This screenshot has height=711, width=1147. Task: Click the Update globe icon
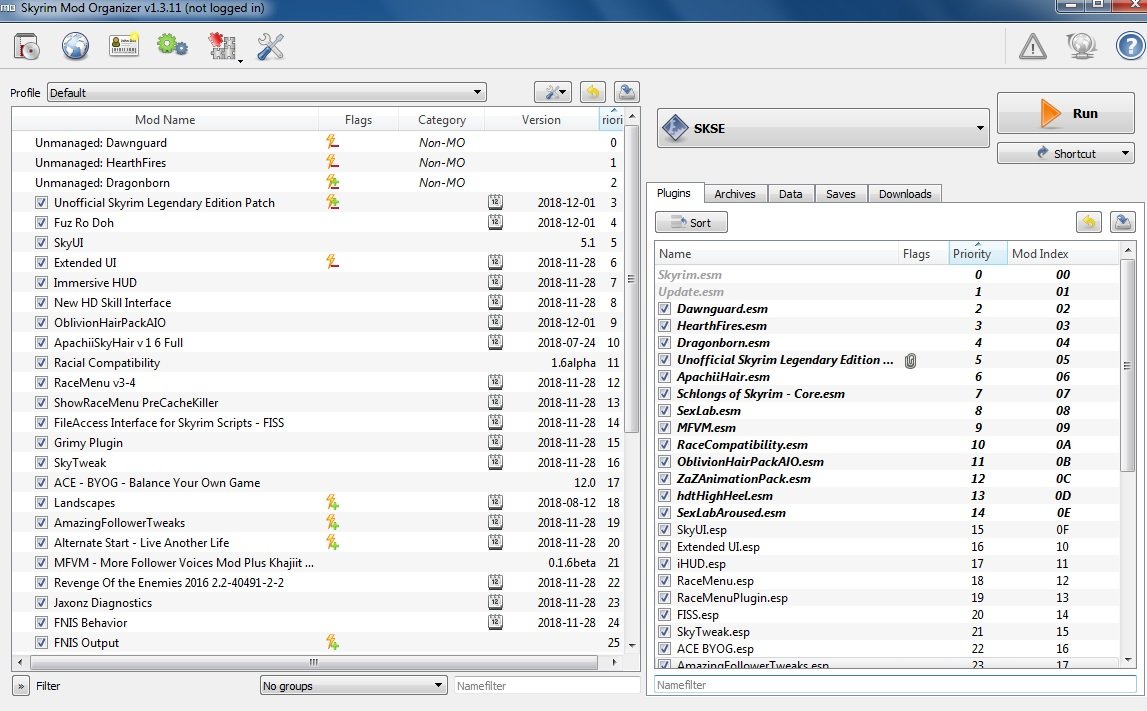click(1081, 46)
